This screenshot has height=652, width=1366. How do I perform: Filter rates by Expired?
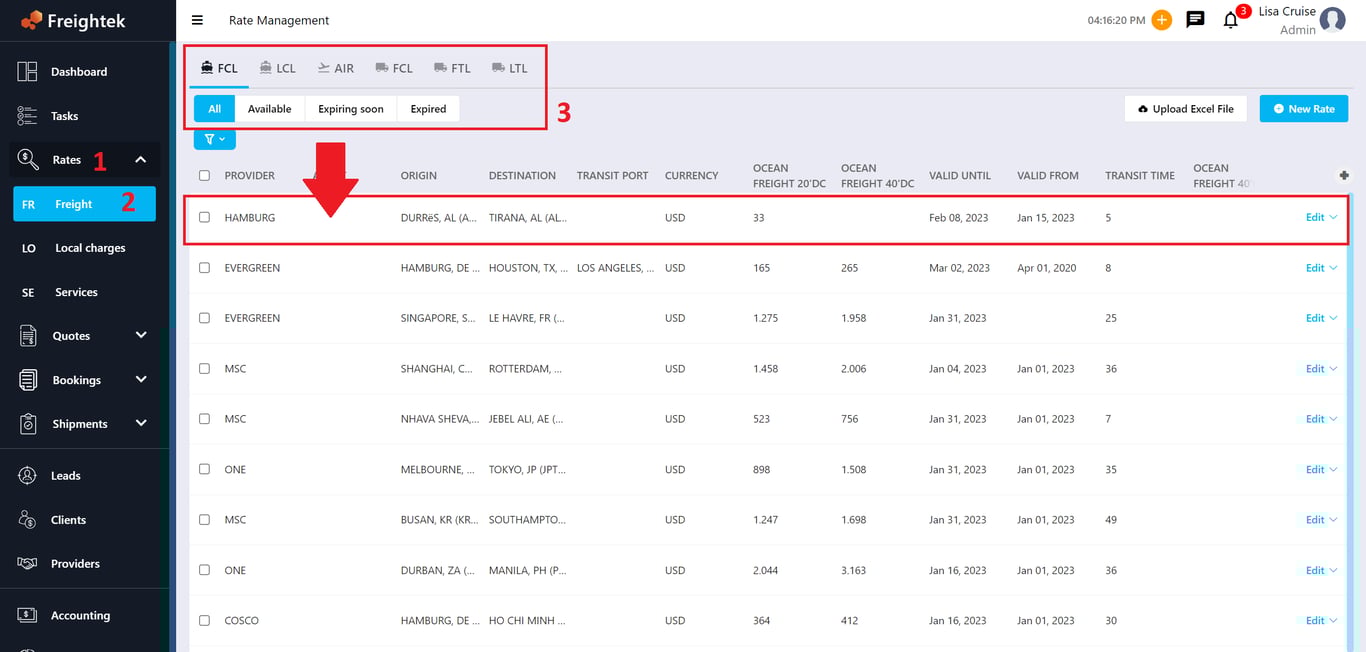tap(428, 109)
